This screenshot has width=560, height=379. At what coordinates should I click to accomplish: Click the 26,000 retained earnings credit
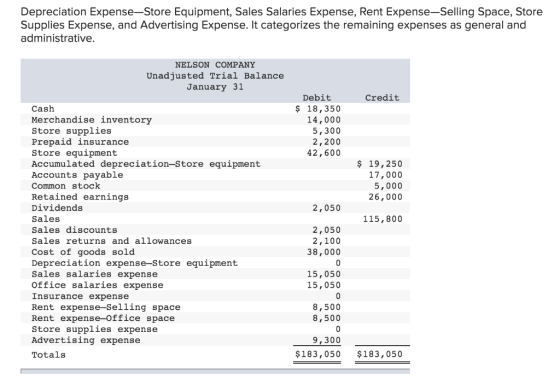pos(385,198)
